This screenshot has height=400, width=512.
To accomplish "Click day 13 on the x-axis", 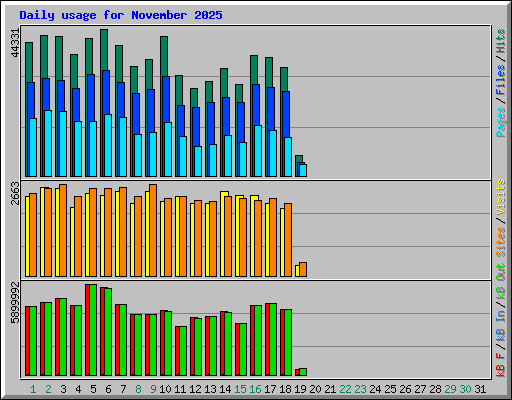I will [x=210, y=389].
